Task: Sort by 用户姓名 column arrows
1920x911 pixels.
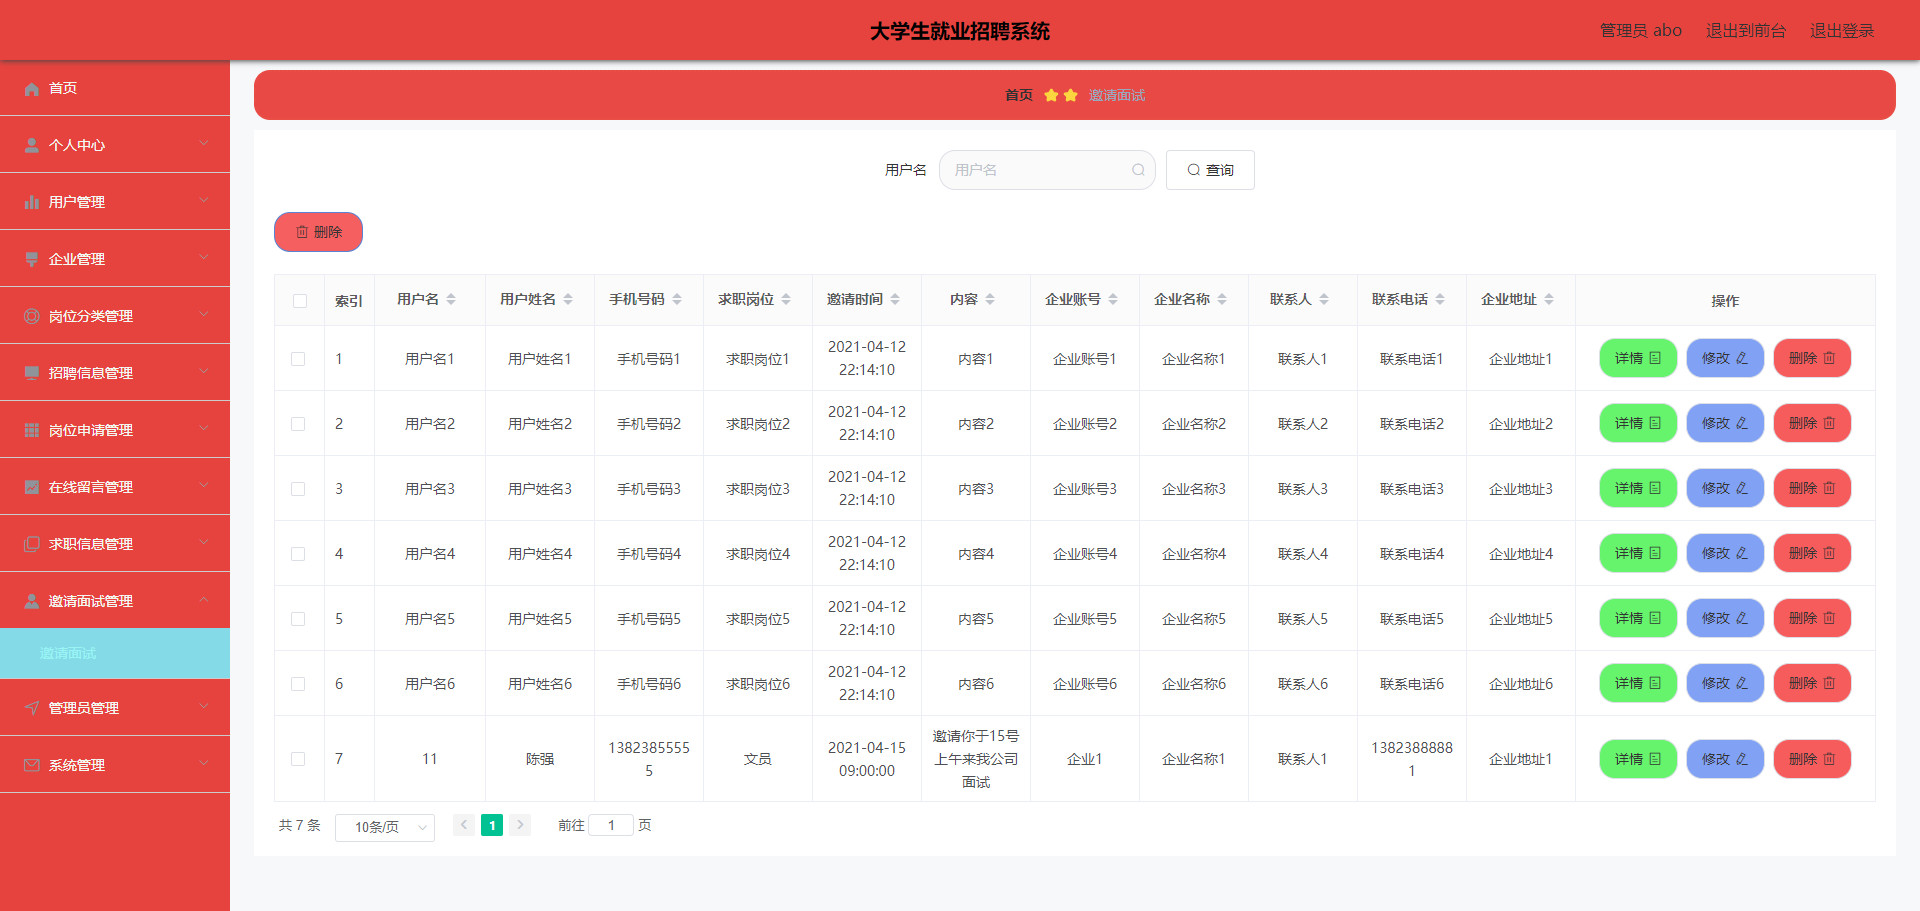Action: tap(568, 299)
